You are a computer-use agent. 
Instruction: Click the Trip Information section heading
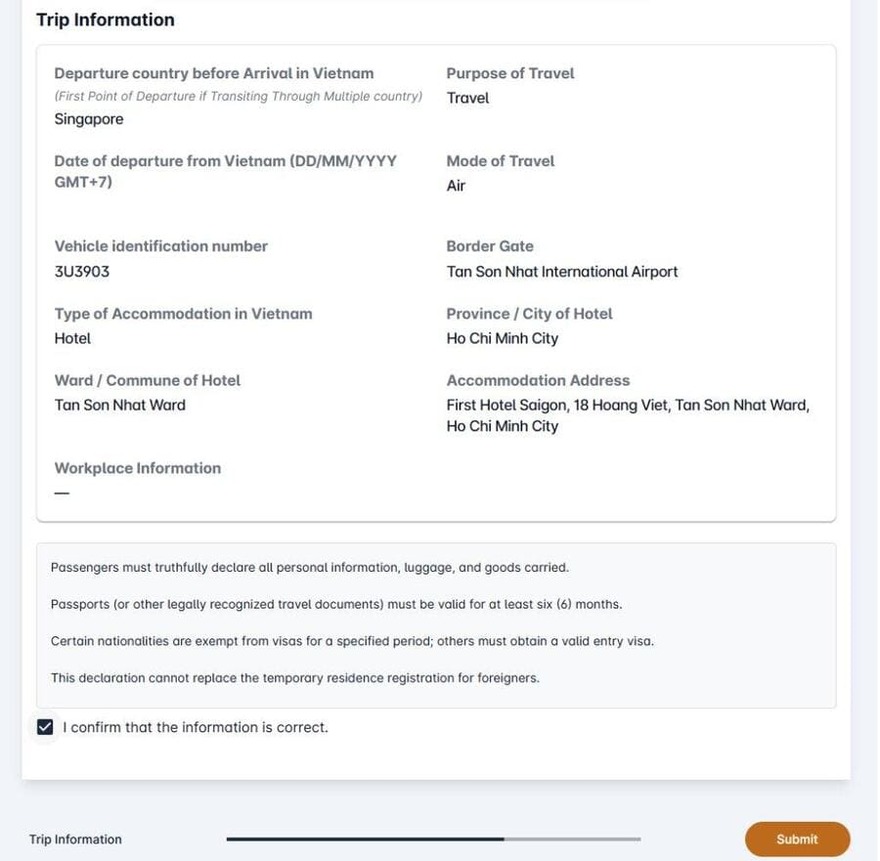pos(105,20)
